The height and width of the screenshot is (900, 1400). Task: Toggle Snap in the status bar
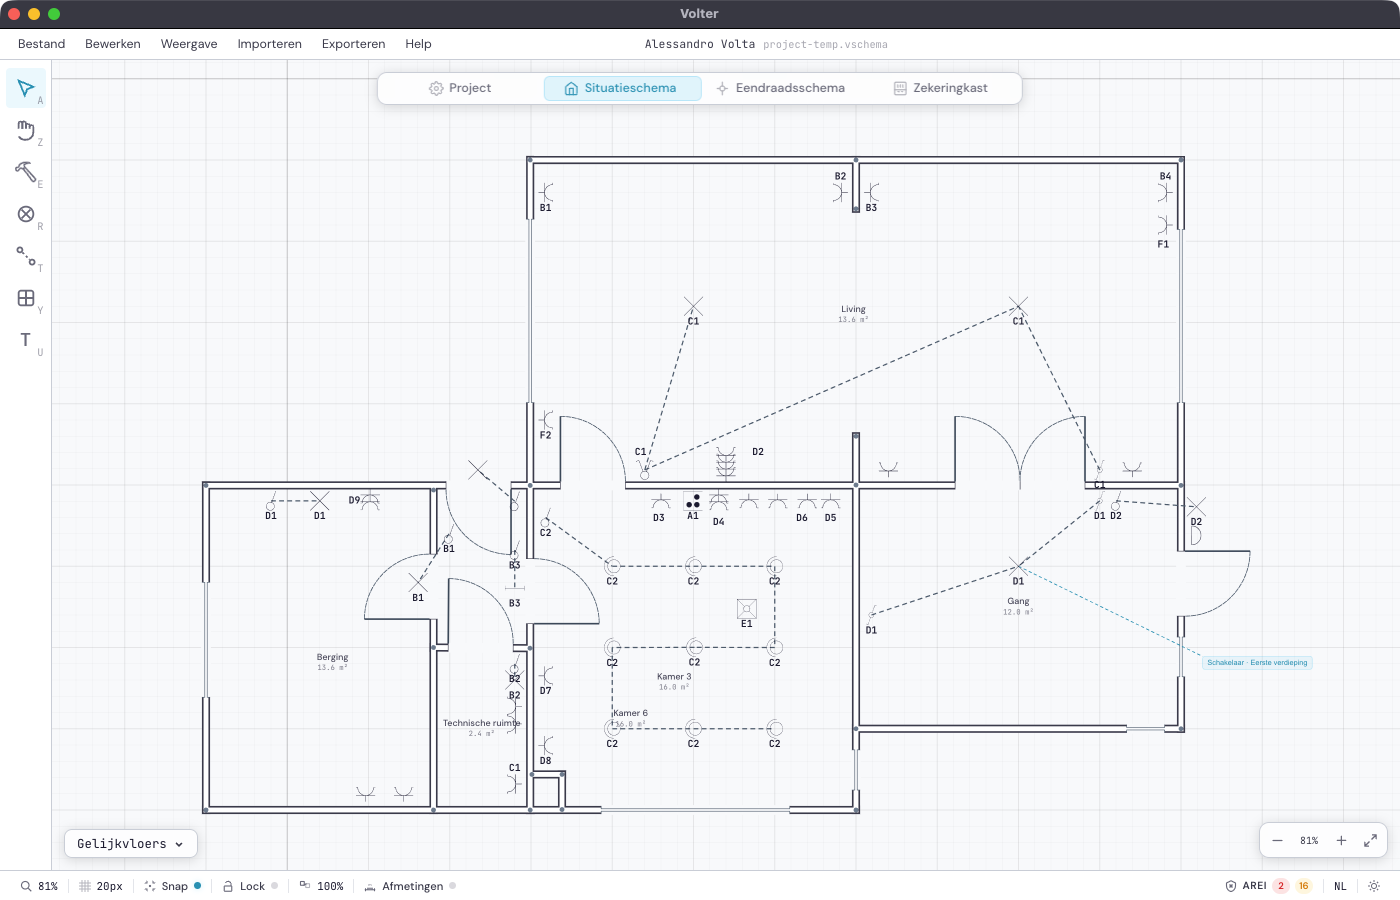tap(173, 886)
